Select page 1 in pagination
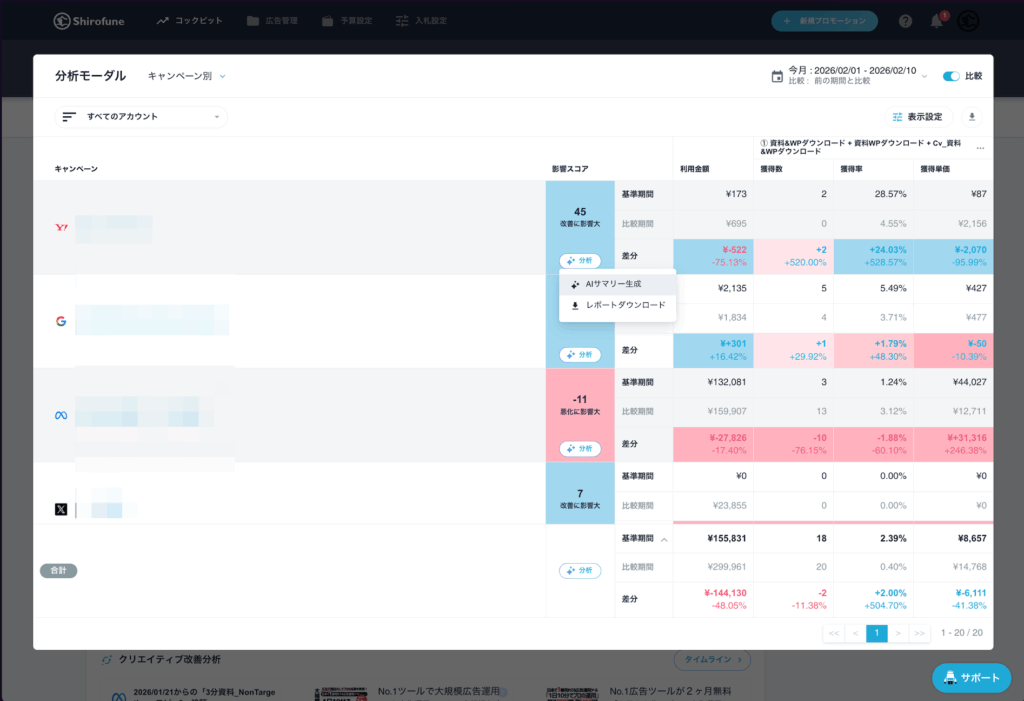 (x=876, y=633)
